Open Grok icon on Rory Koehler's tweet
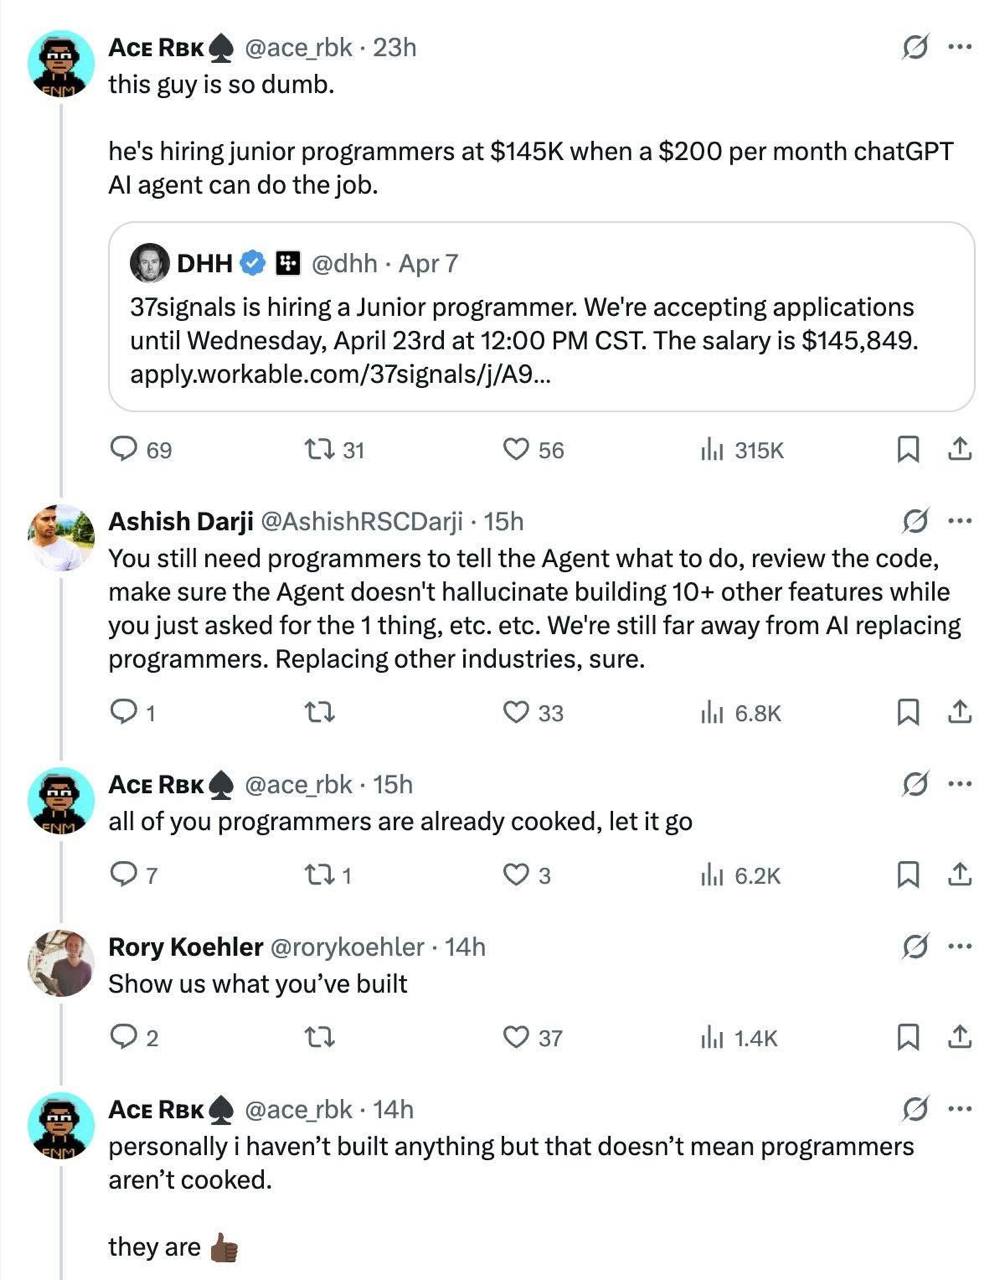The height and width of the screenshot is (1280, 1000). click(914, 946)
